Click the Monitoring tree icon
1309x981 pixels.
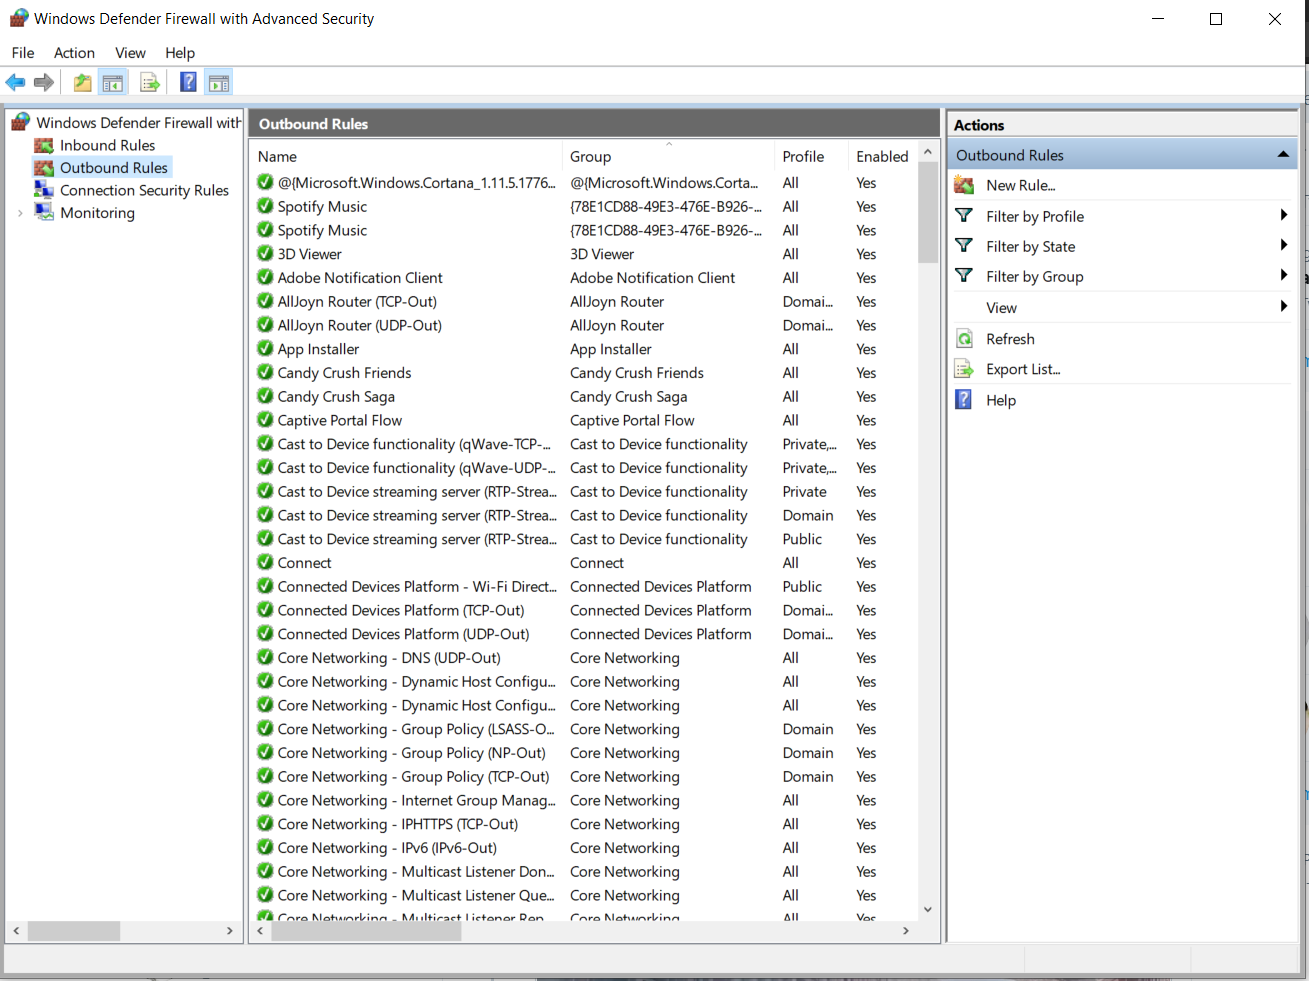(x=44, y=212)
